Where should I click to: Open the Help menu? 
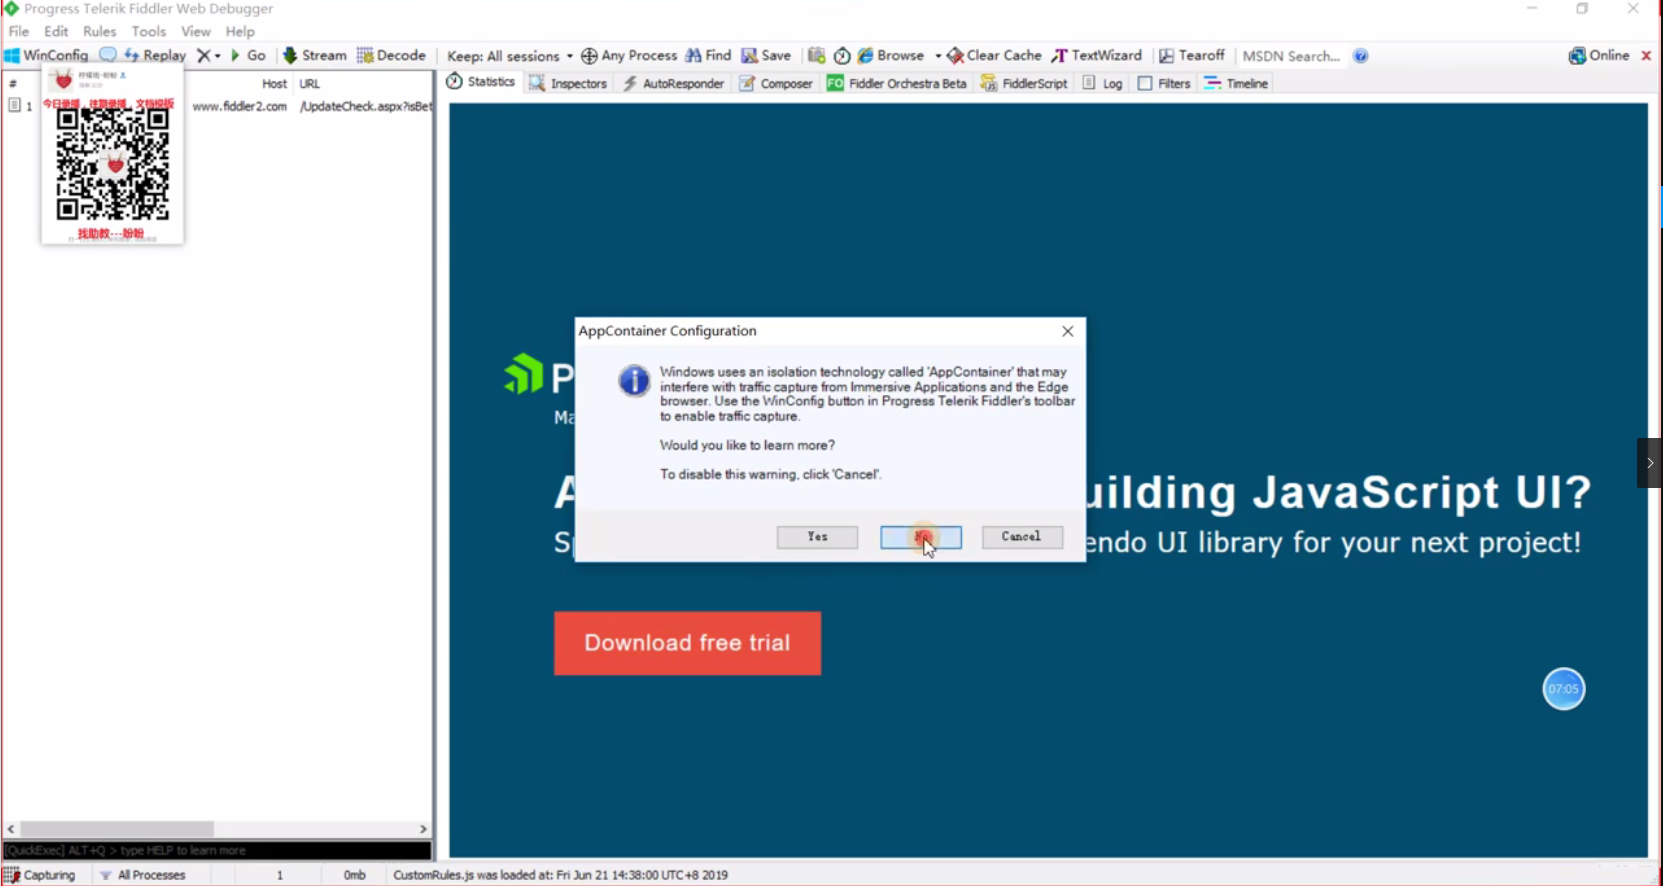(240, 31)
